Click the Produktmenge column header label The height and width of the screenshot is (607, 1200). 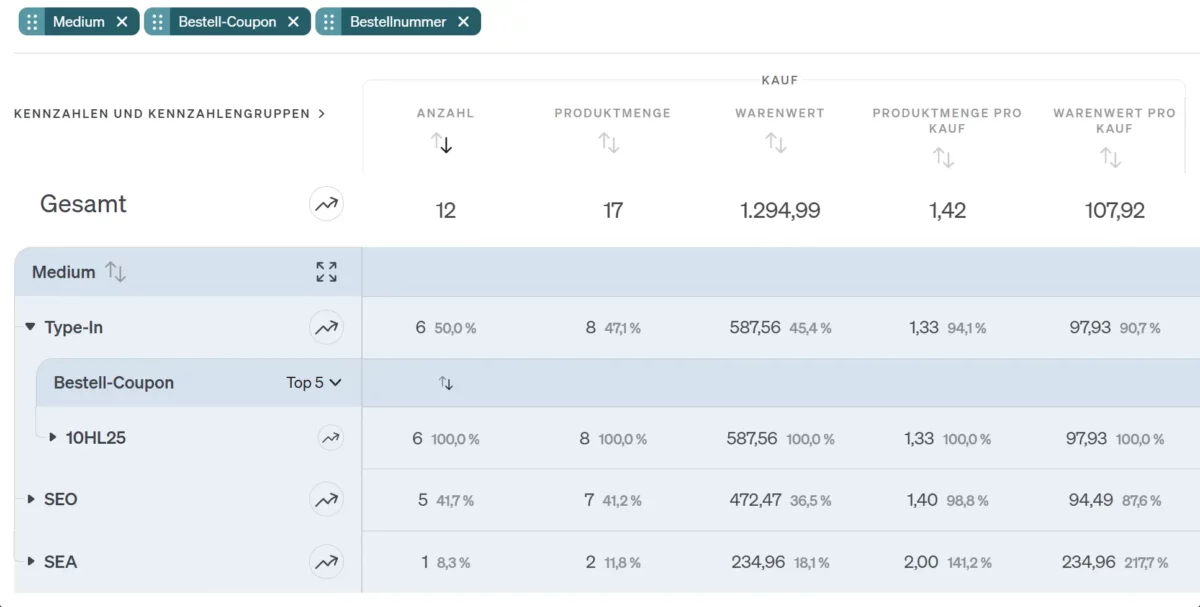pos(613,113)
